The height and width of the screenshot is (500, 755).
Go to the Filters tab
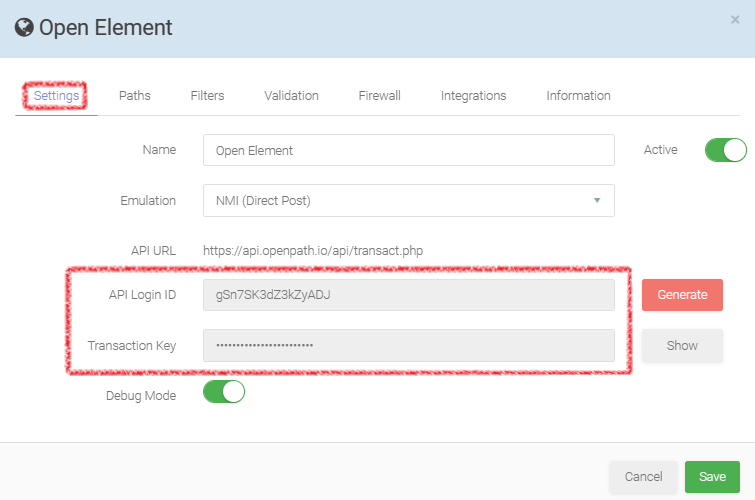point(207,96)
